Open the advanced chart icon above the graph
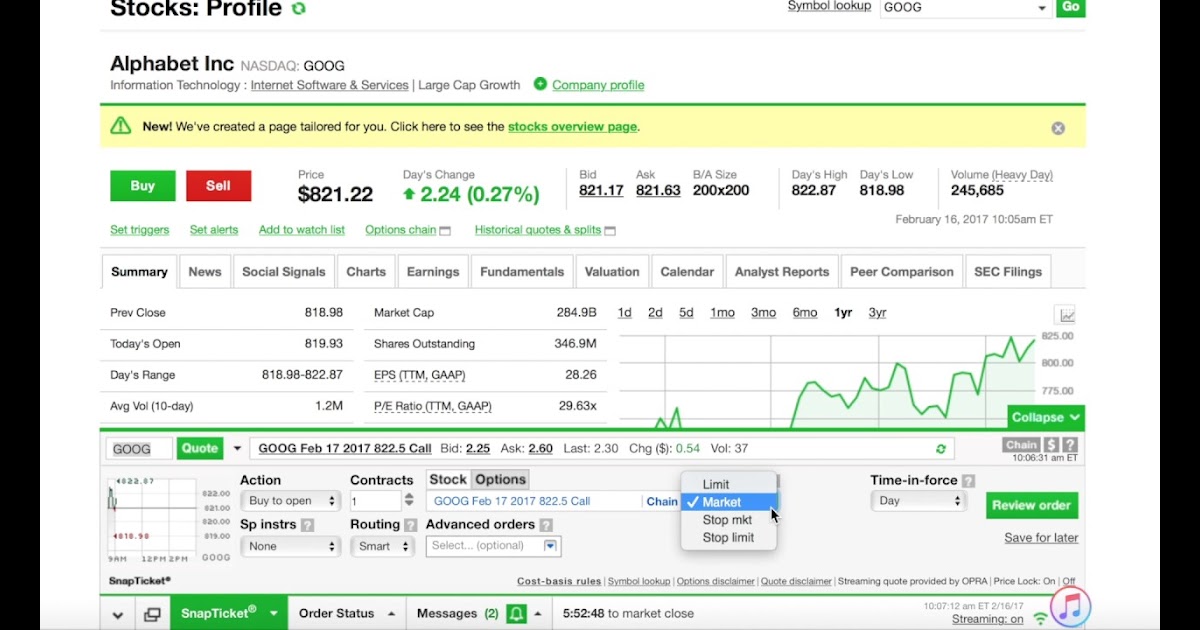Image resolution: width=1200 pixels, height=630 pixels. click(1067, 315)
